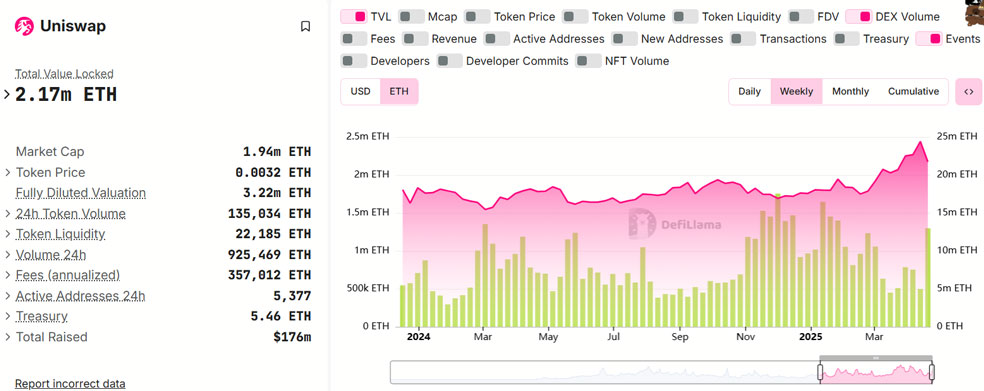This screenshot has width=984, height=391.
Task: Expand the Total Value Locked breakdown chevron
Action: point(7,95)
